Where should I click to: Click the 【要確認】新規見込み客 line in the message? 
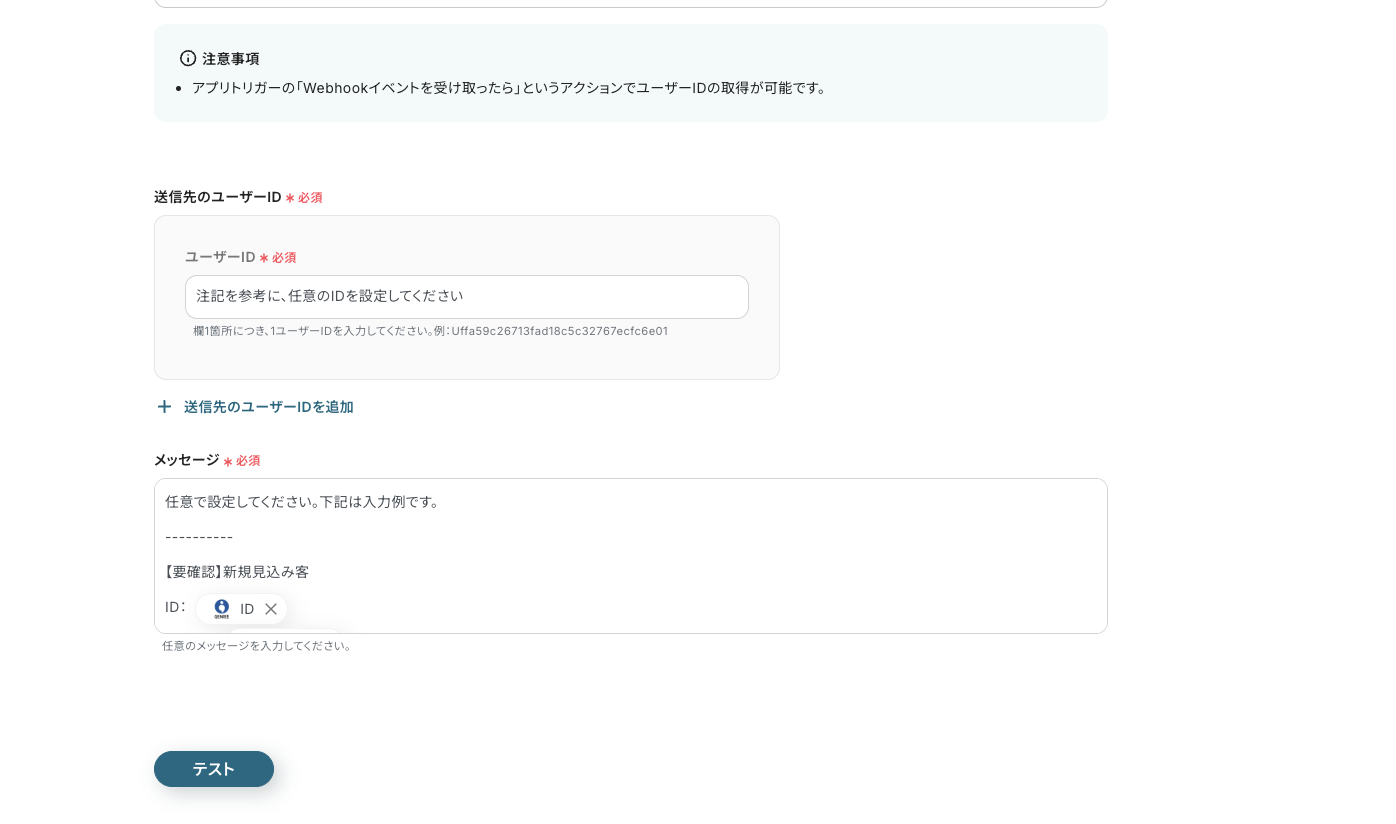[x=235, y=571]
